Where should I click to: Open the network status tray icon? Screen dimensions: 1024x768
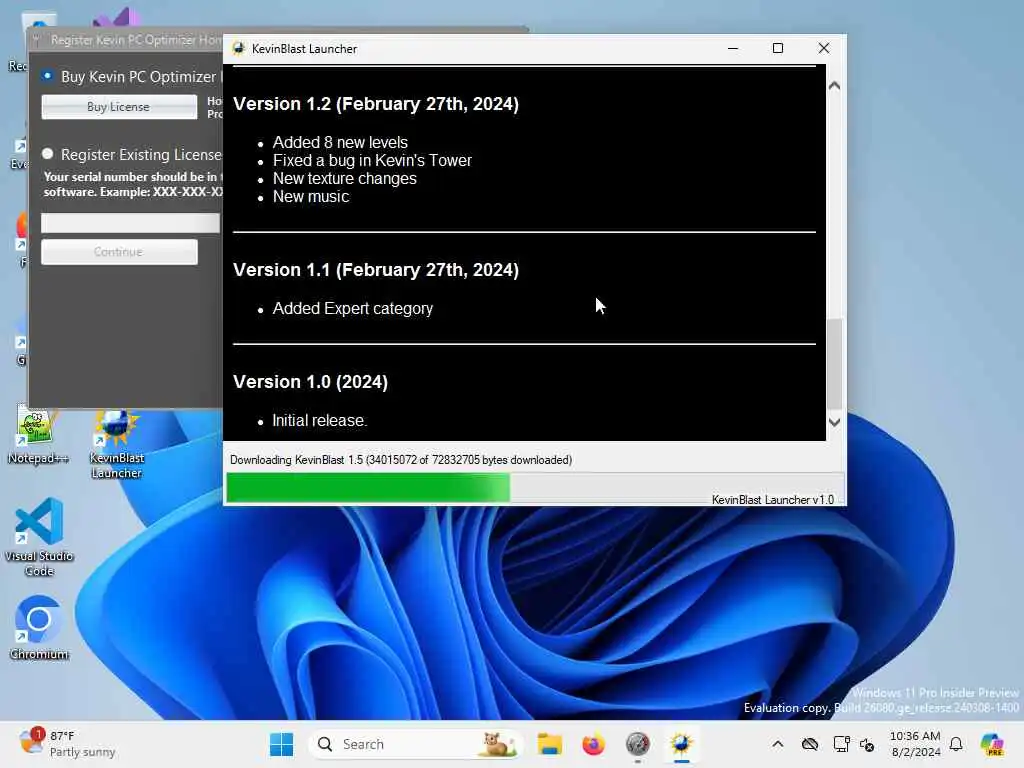(841, 744)
